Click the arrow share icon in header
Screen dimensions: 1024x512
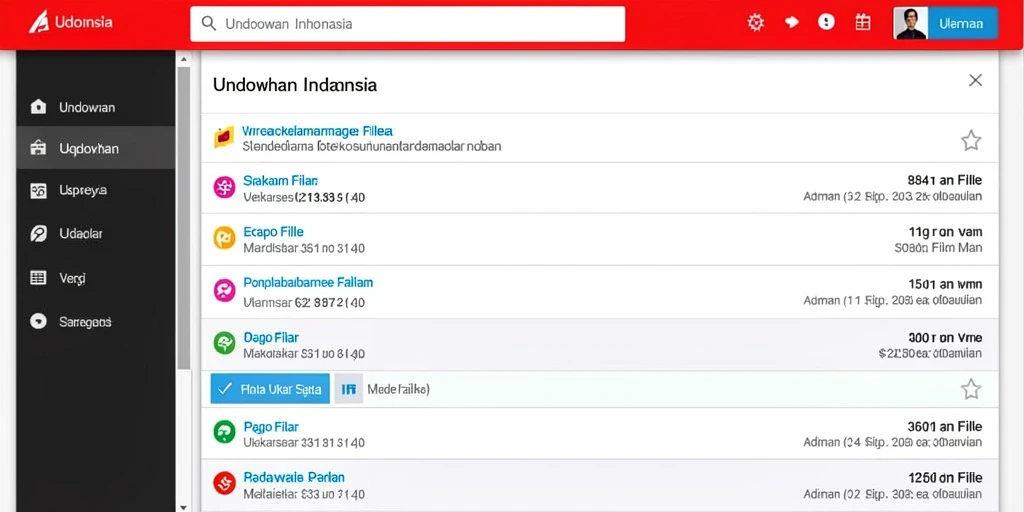[x=792, y=23]
